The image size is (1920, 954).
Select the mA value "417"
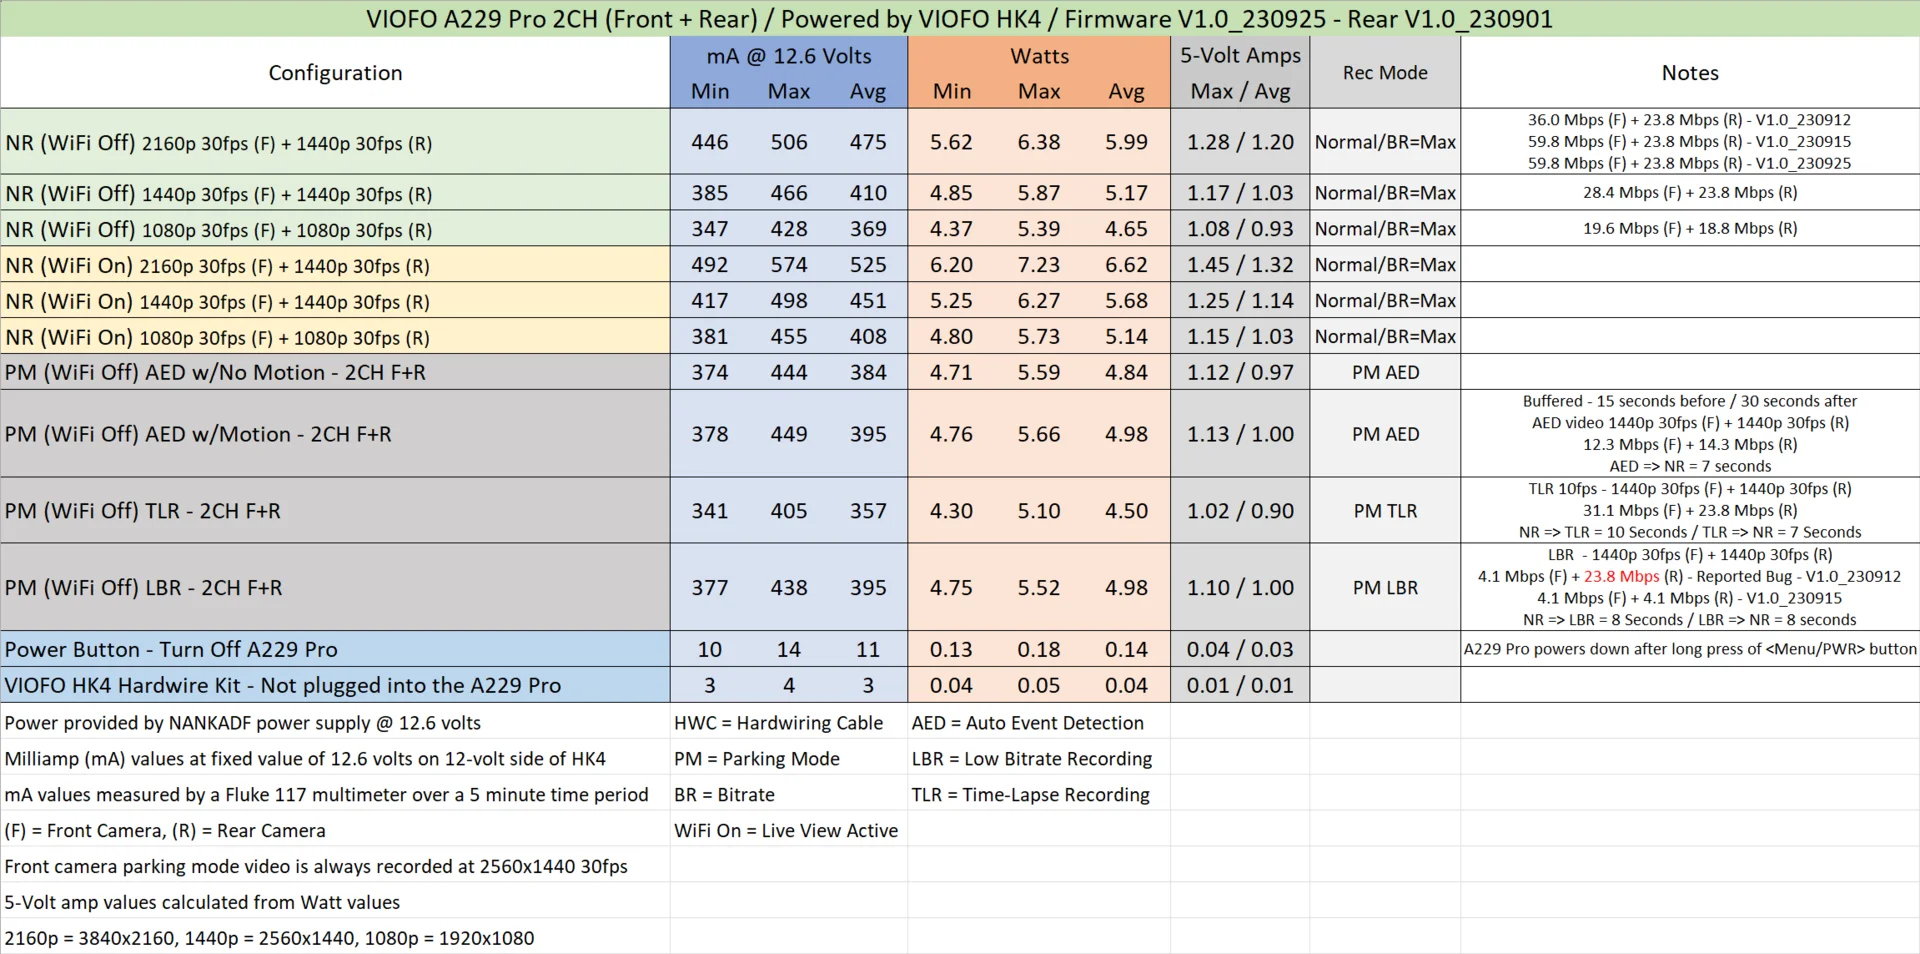pos(710,301)
